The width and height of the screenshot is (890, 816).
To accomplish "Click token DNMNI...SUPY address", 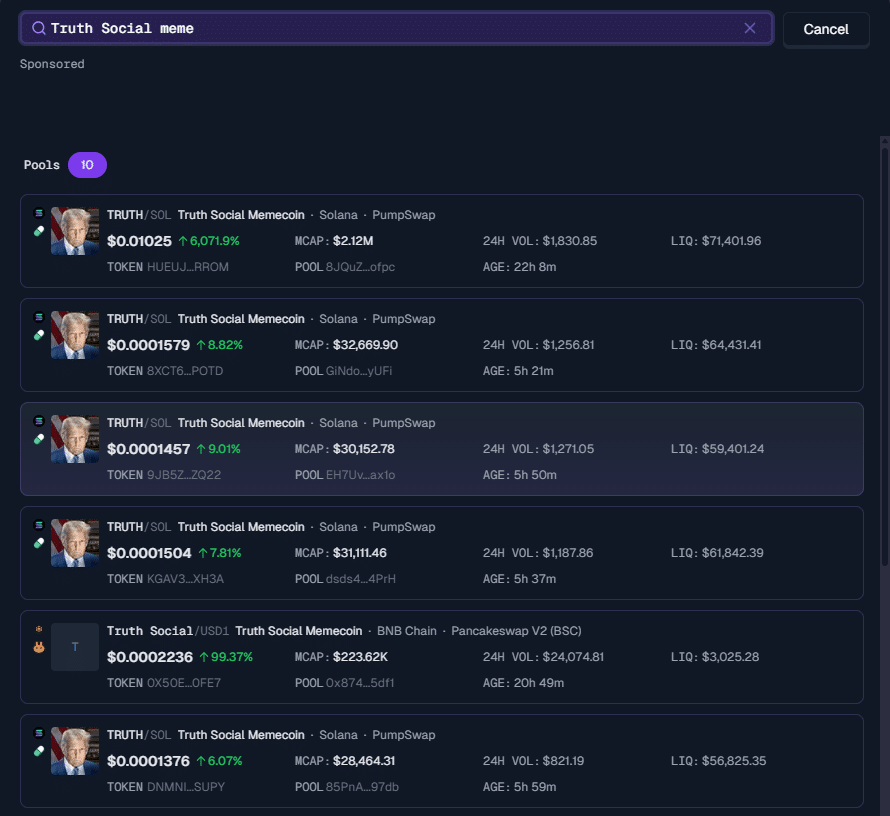I will (186, 786).
